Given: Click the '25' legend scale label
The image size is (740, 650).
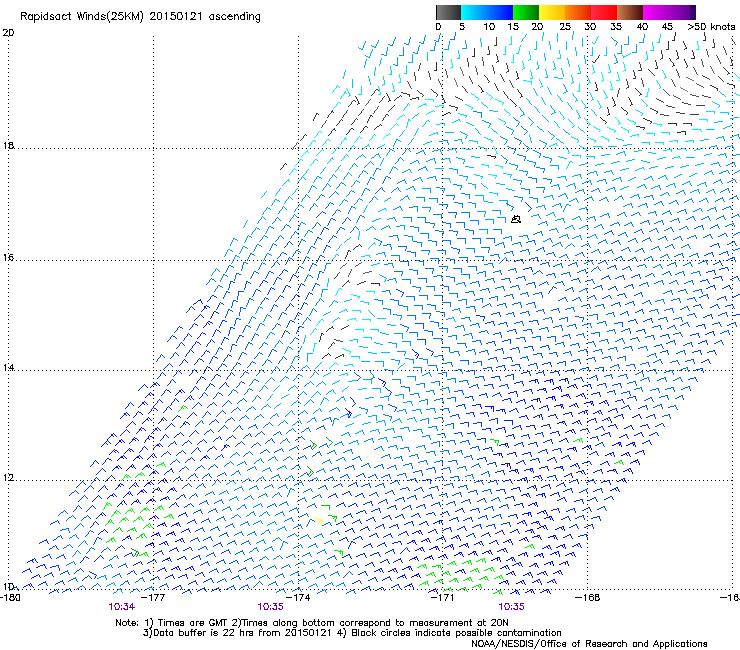Looking at the screenshot, I should (565, 27).
